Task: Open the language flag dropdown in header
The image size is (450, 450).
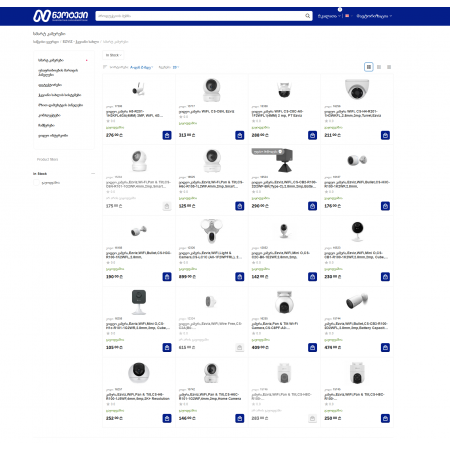Action: [348, 16]
